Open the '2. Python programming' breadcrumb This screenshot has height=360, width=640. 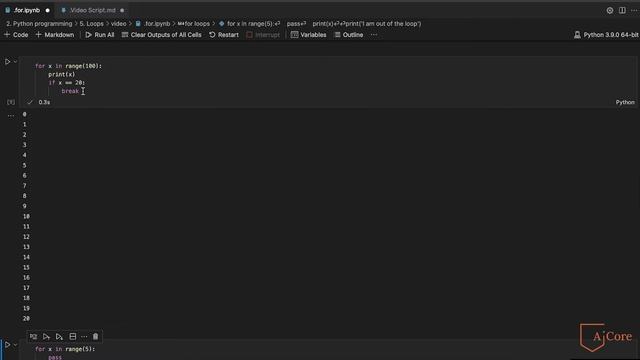click(x=39, y=24)
